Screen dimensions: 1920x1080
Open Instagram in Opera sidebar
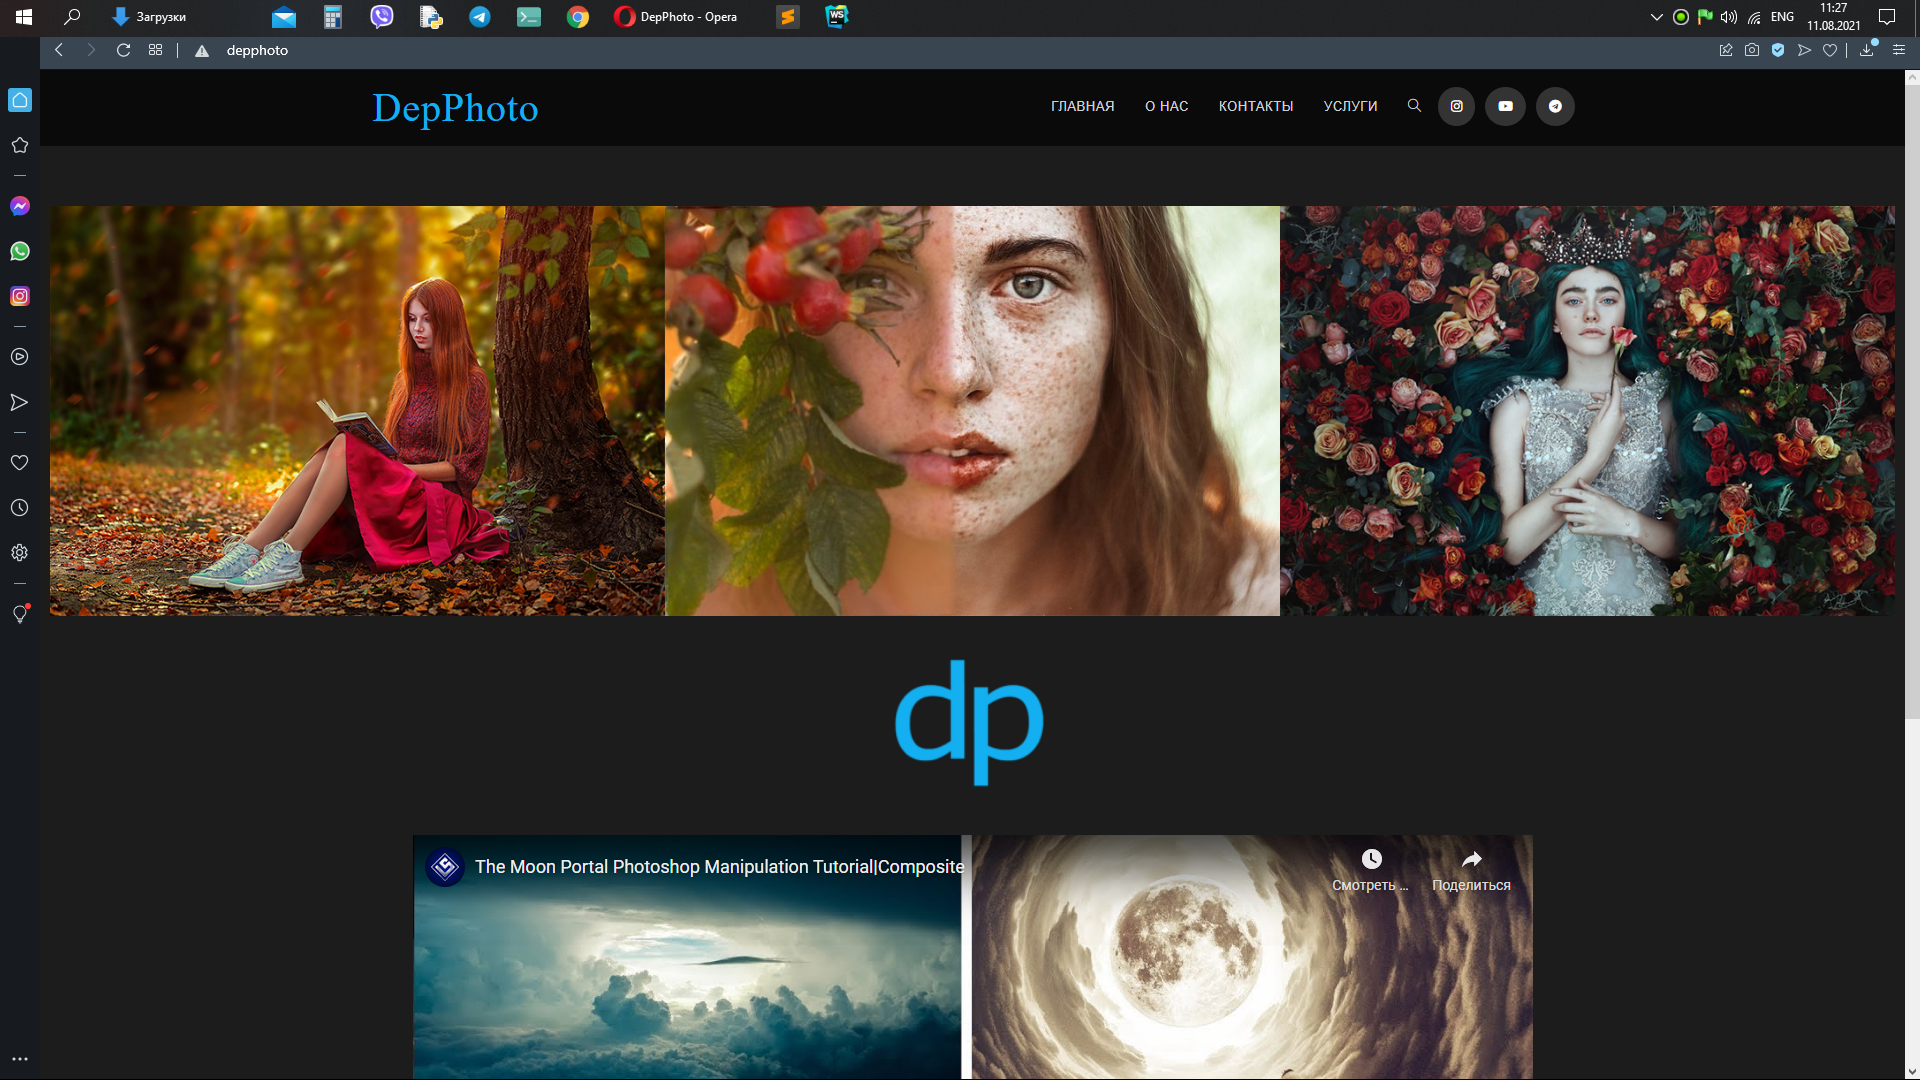tap(20, 296)
